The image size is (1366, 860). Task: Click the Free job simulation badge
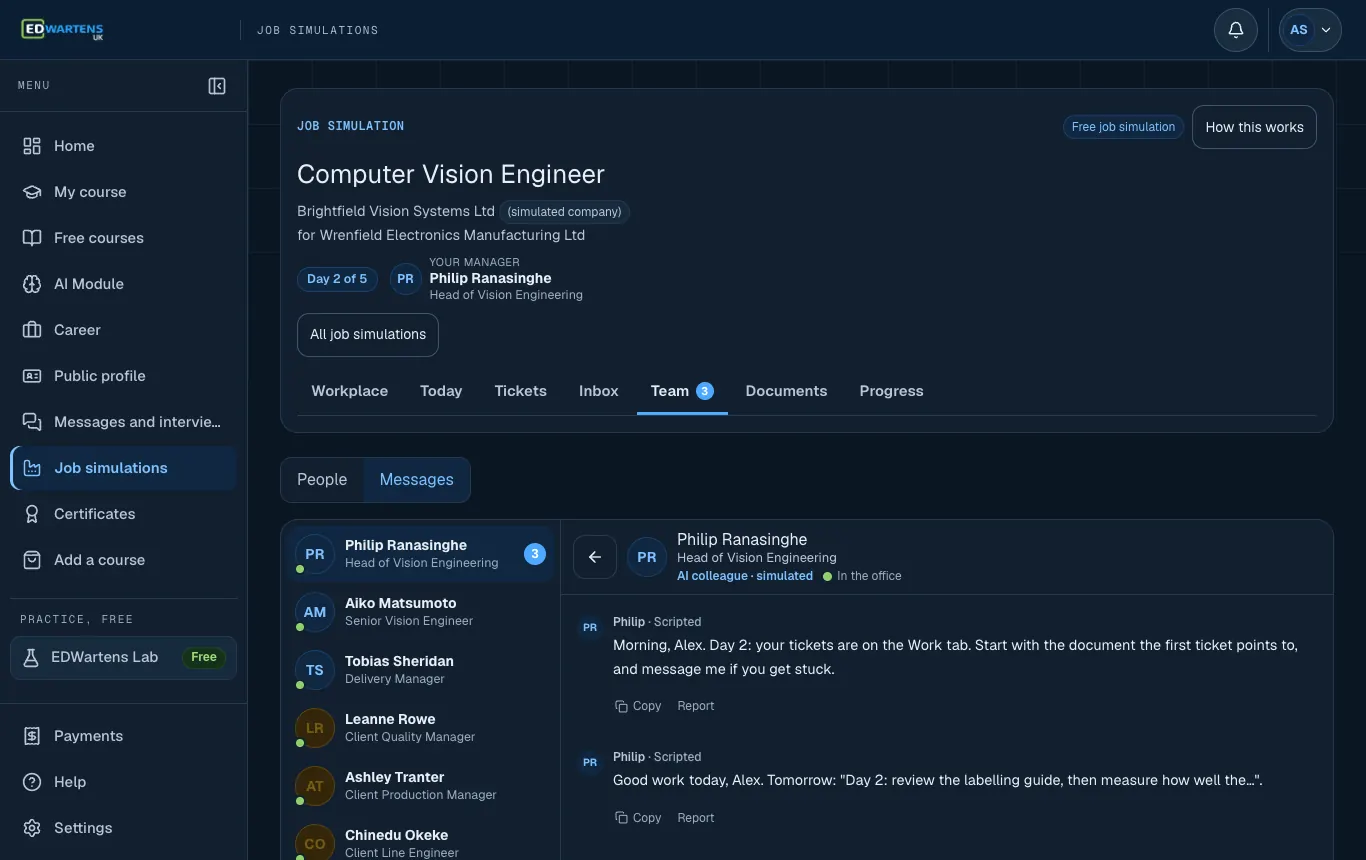[1123, 127]
